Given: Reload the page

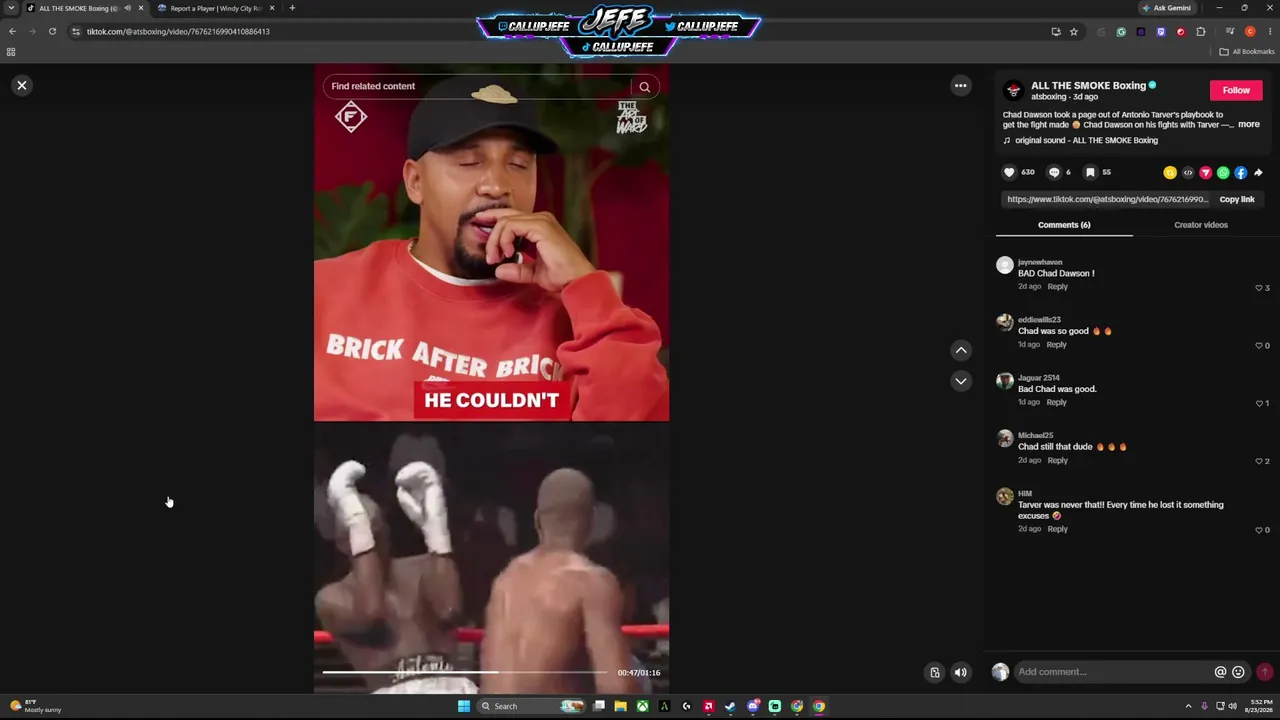Looking at the screenshot, I should coord(52,31).
